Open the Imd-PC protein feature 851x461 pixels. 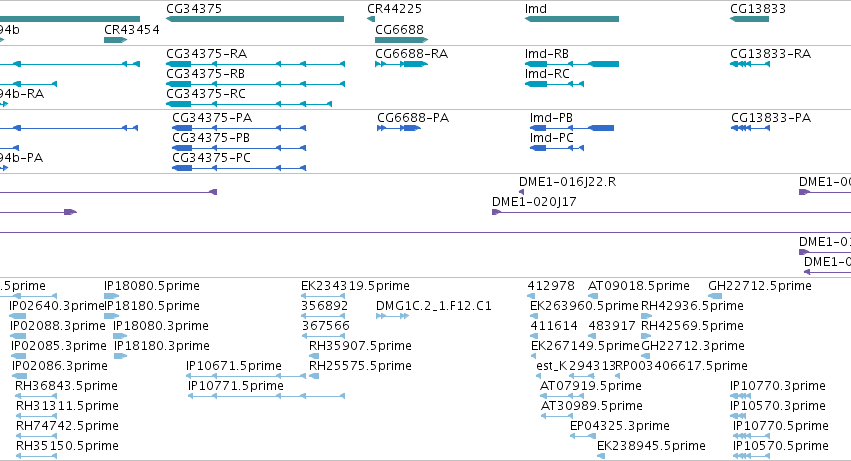coord(557,148)
